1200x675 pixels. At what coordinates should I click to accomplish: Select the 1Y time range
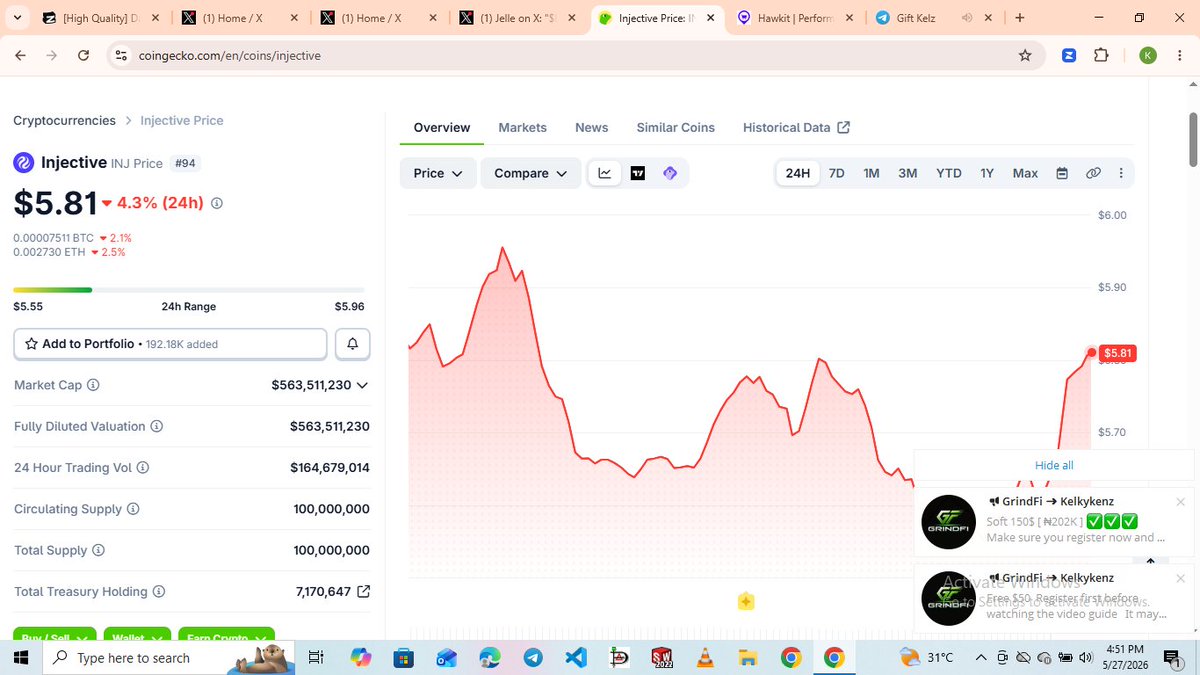pyautogui.click(x=987, y=173)
